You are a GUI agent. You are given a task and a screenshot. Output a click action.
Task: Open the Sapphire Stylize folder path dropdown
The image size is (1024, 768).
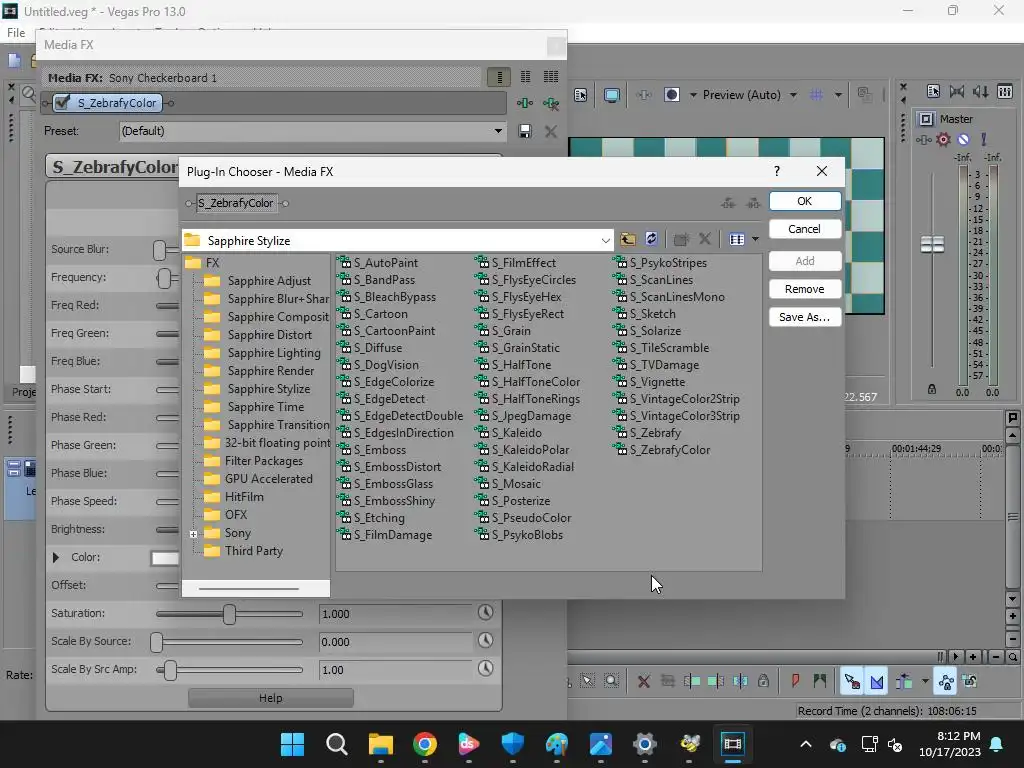(x=605, y=240)
